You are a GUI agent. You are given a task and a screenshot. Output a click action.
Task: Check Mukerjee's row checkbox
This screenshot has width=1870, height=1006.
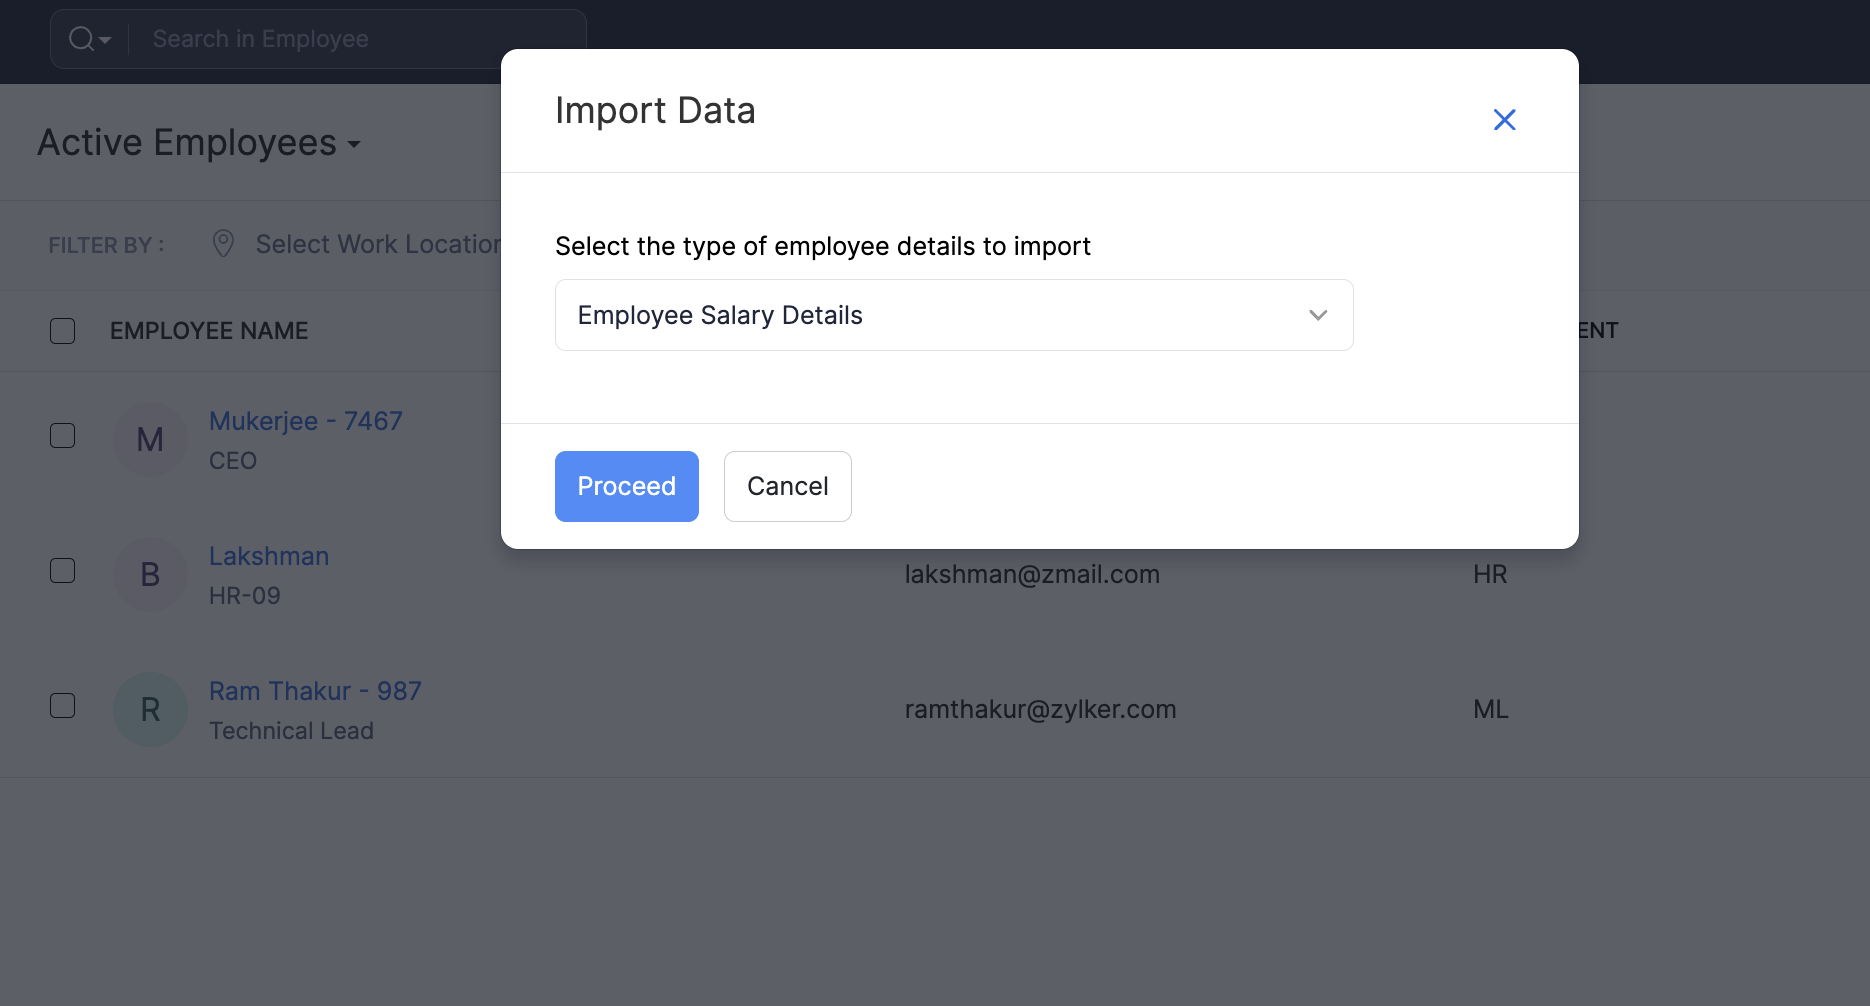[63, 435]
